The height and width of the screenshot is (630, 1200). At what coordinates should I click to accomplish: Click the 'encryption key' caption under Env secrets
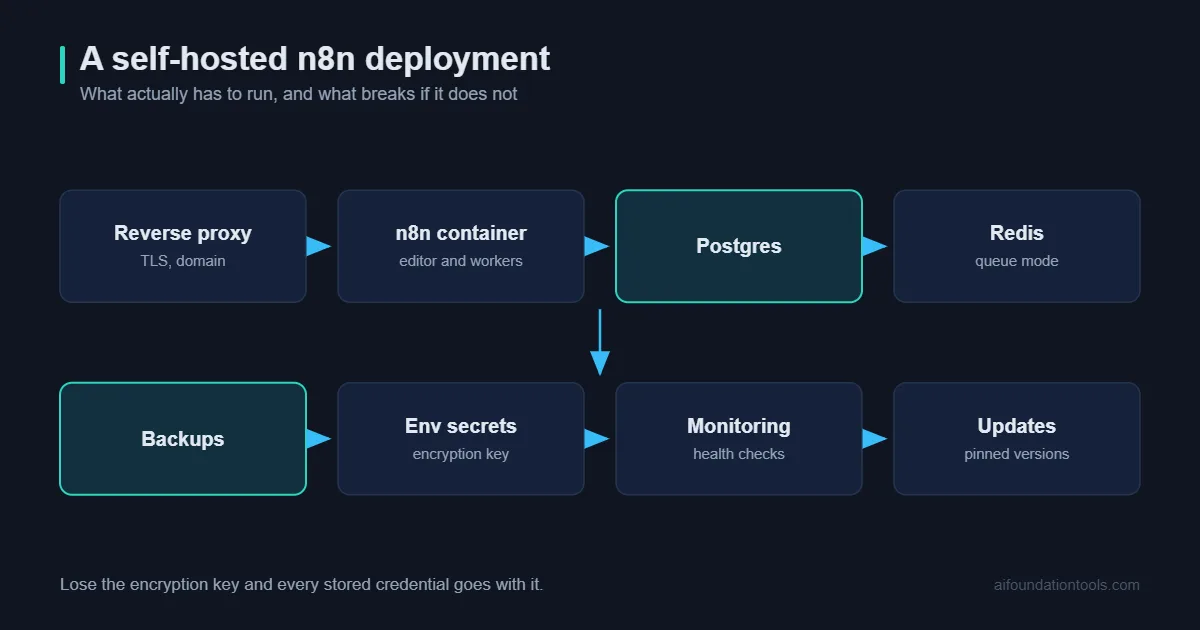click(x=461, y=454)
